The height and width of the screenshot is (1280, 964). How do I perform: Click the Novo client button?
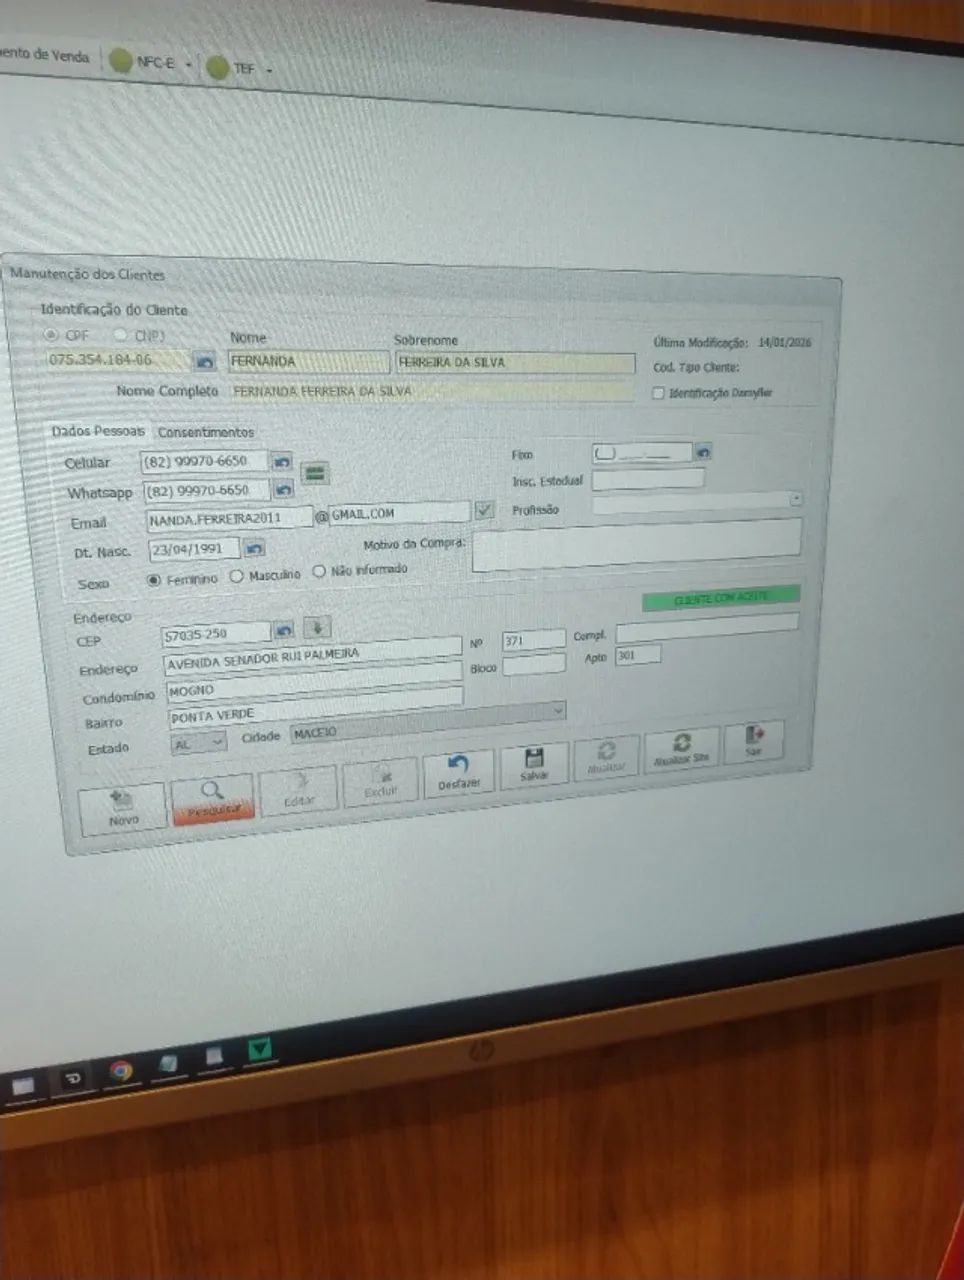(122, 808)
